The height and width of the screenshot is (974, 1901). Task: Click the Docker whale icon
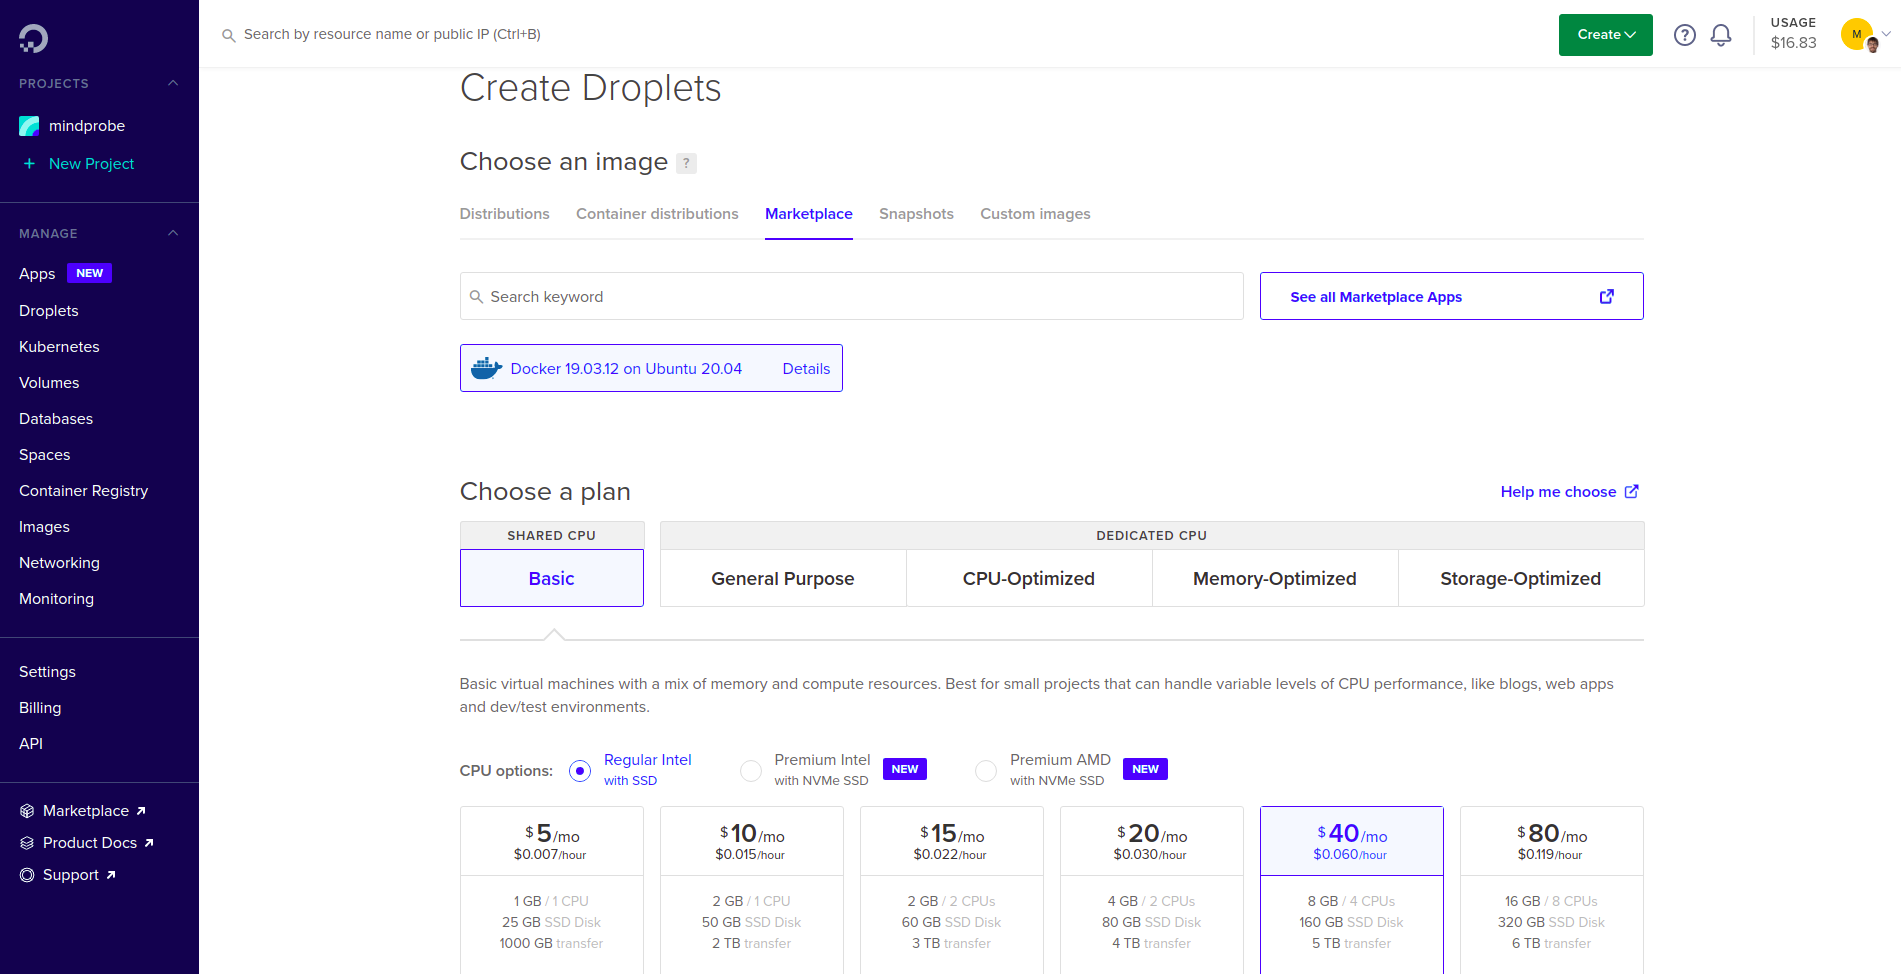486,368
